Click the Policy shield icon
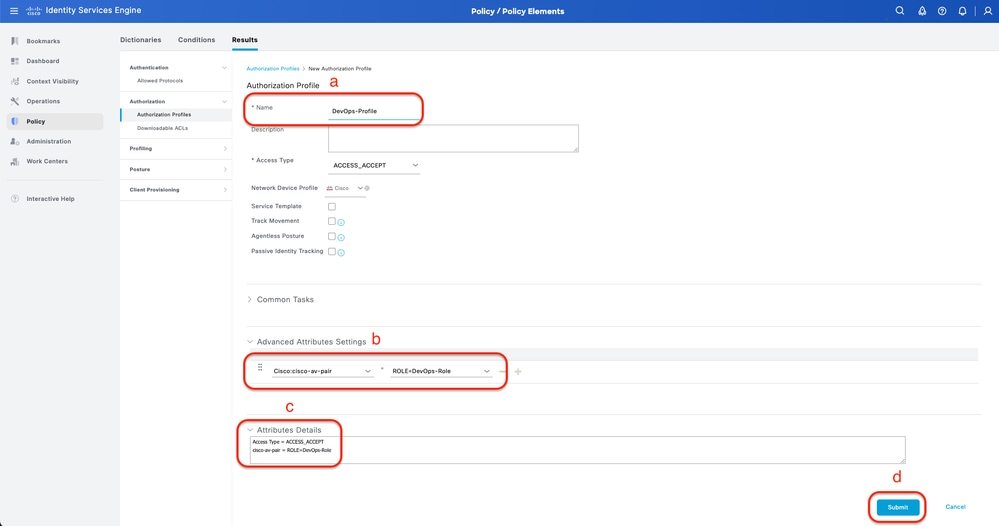Image resolution: width=999 pixels, height=526 pixels. [15, 121]
